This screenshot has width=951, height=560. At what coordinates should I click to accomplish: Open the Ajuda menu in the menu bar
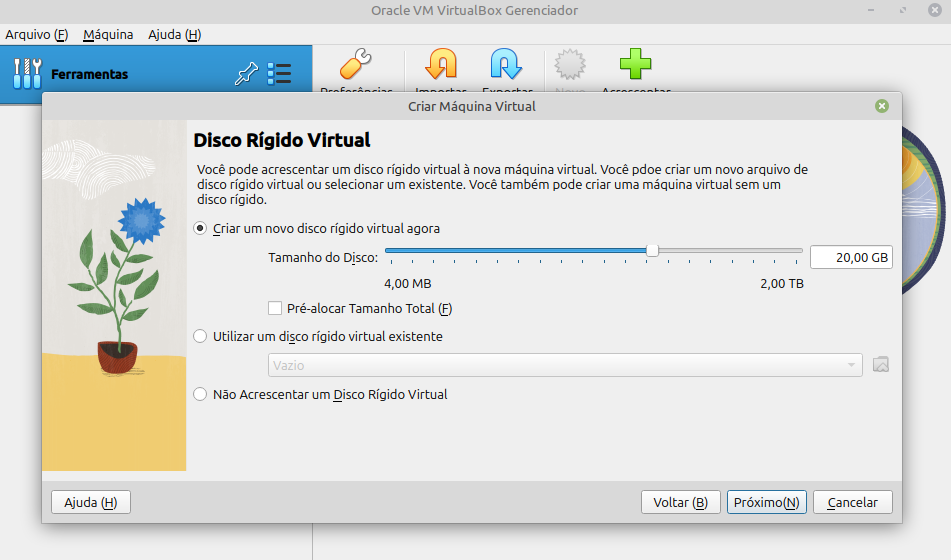point(174,34)
